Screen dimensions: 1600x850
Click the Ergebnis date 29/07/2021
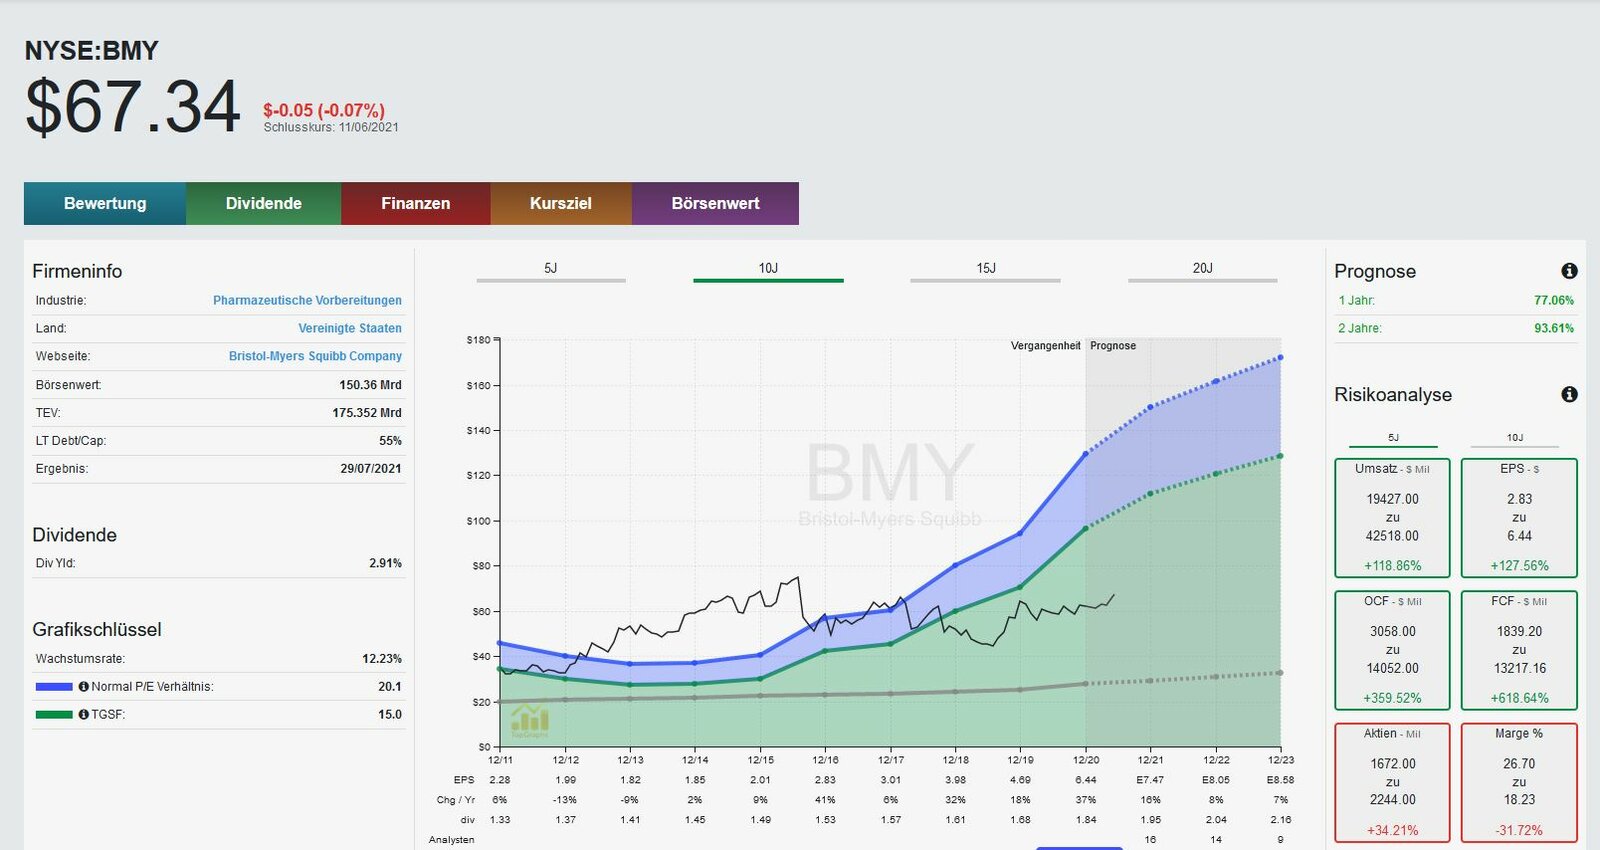371,469
